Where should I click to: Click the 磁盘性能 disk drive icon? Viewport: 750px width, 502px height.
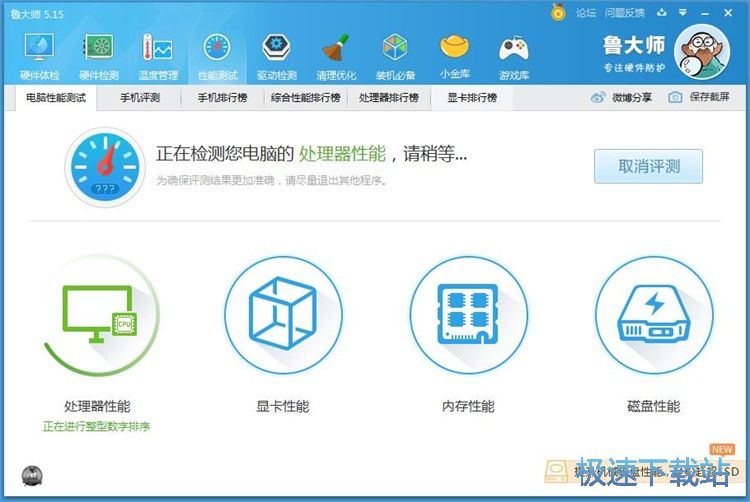click(x=654, y=315)
